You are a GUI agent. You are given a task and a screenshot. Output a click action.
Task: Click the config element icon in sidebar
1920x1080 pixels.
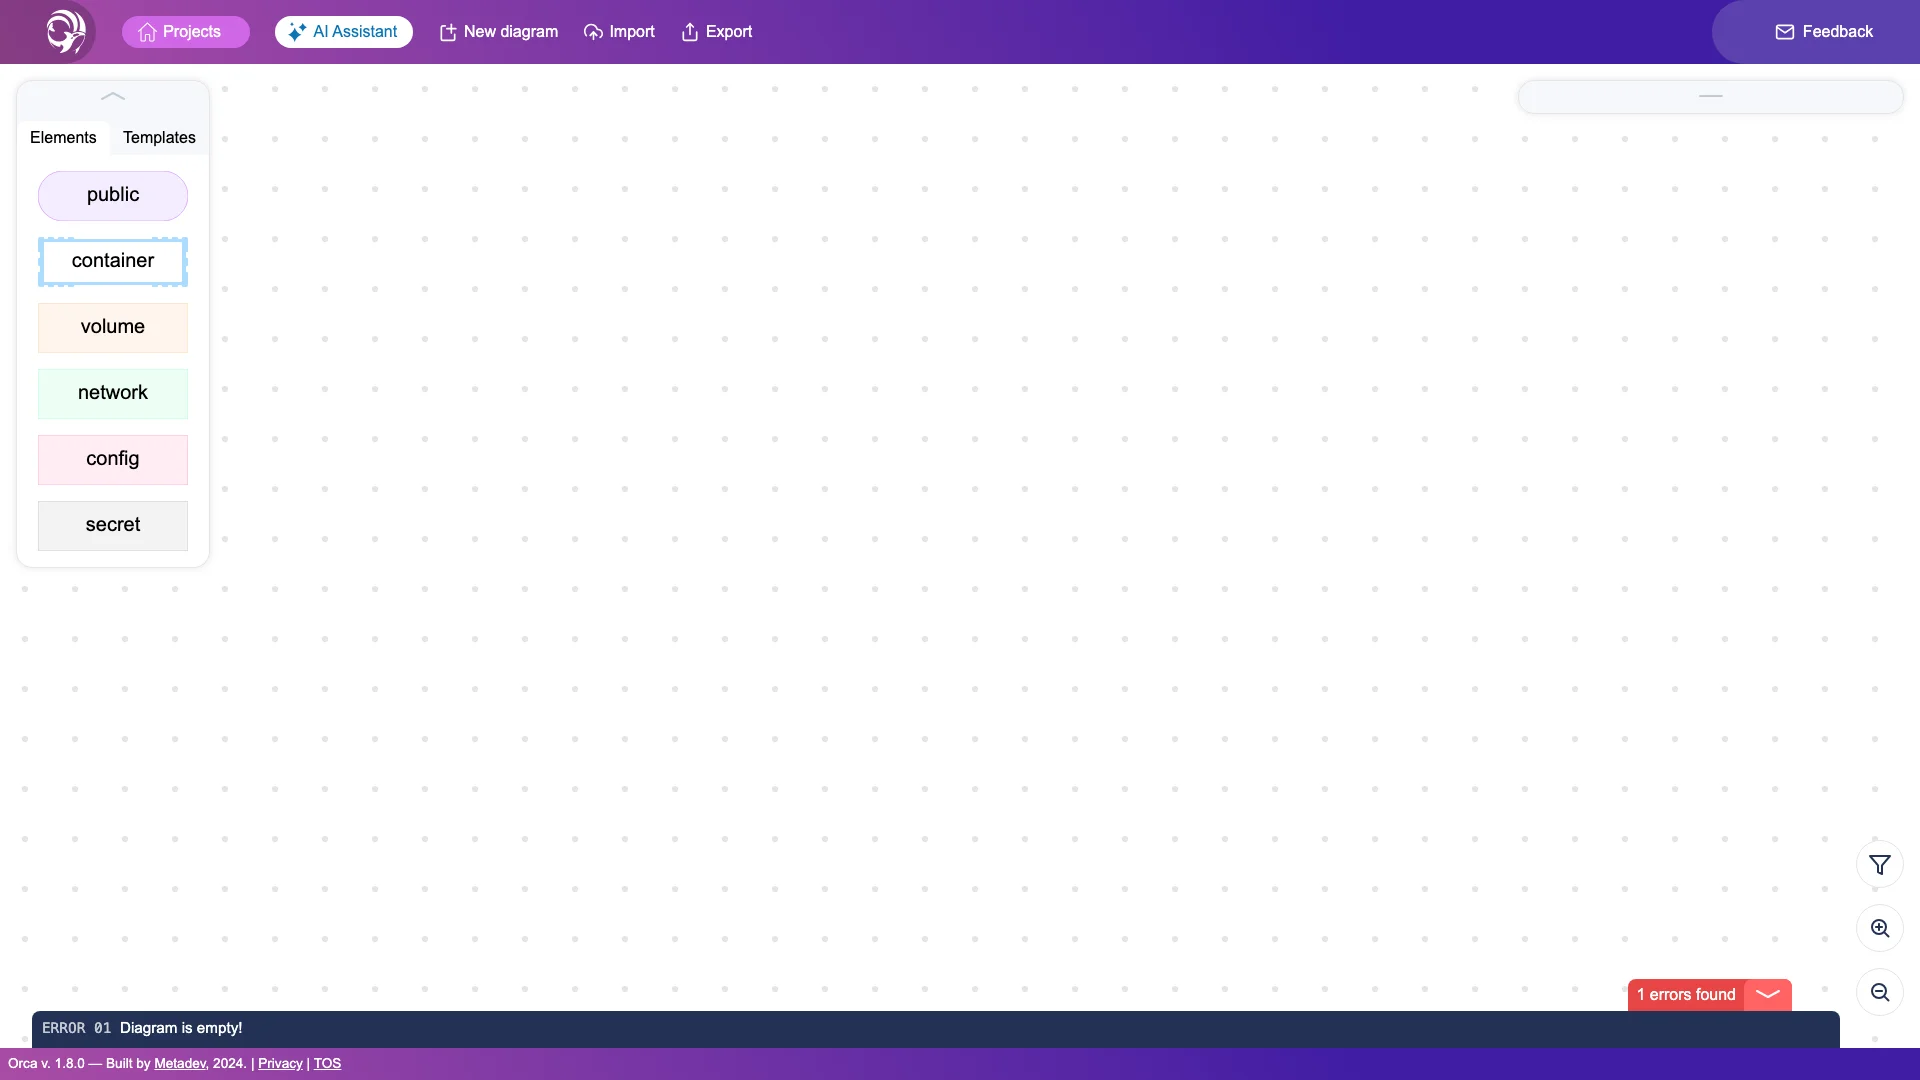click(112, 459)
